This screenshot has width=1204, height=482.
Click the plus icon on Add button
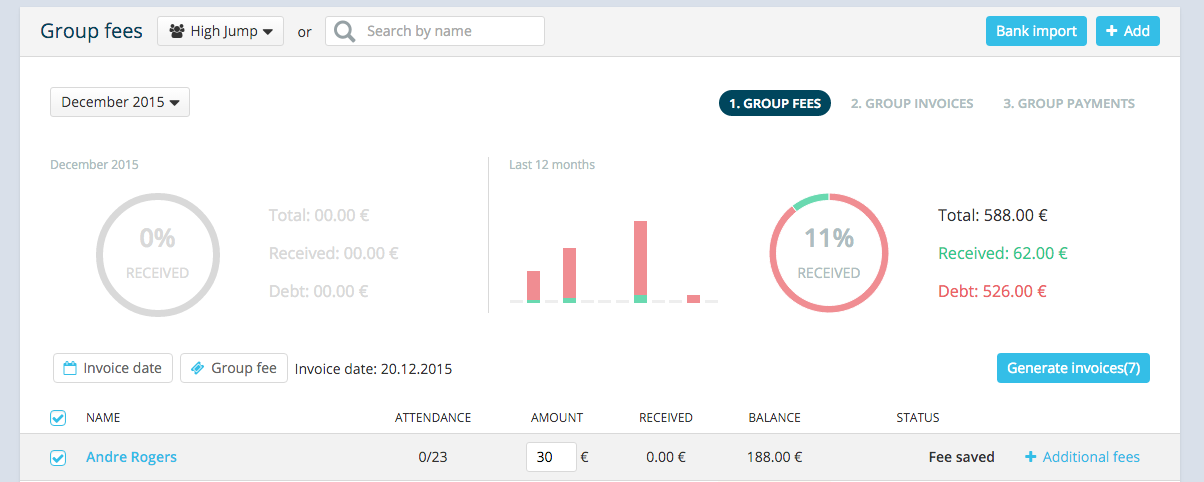(1111, 31)
